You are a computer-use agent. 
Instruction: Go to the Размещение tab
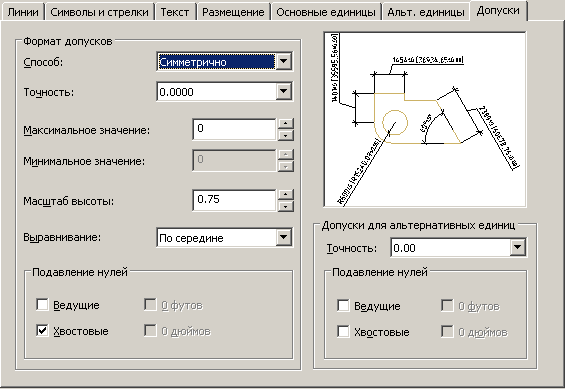click(x=233, y=12)
